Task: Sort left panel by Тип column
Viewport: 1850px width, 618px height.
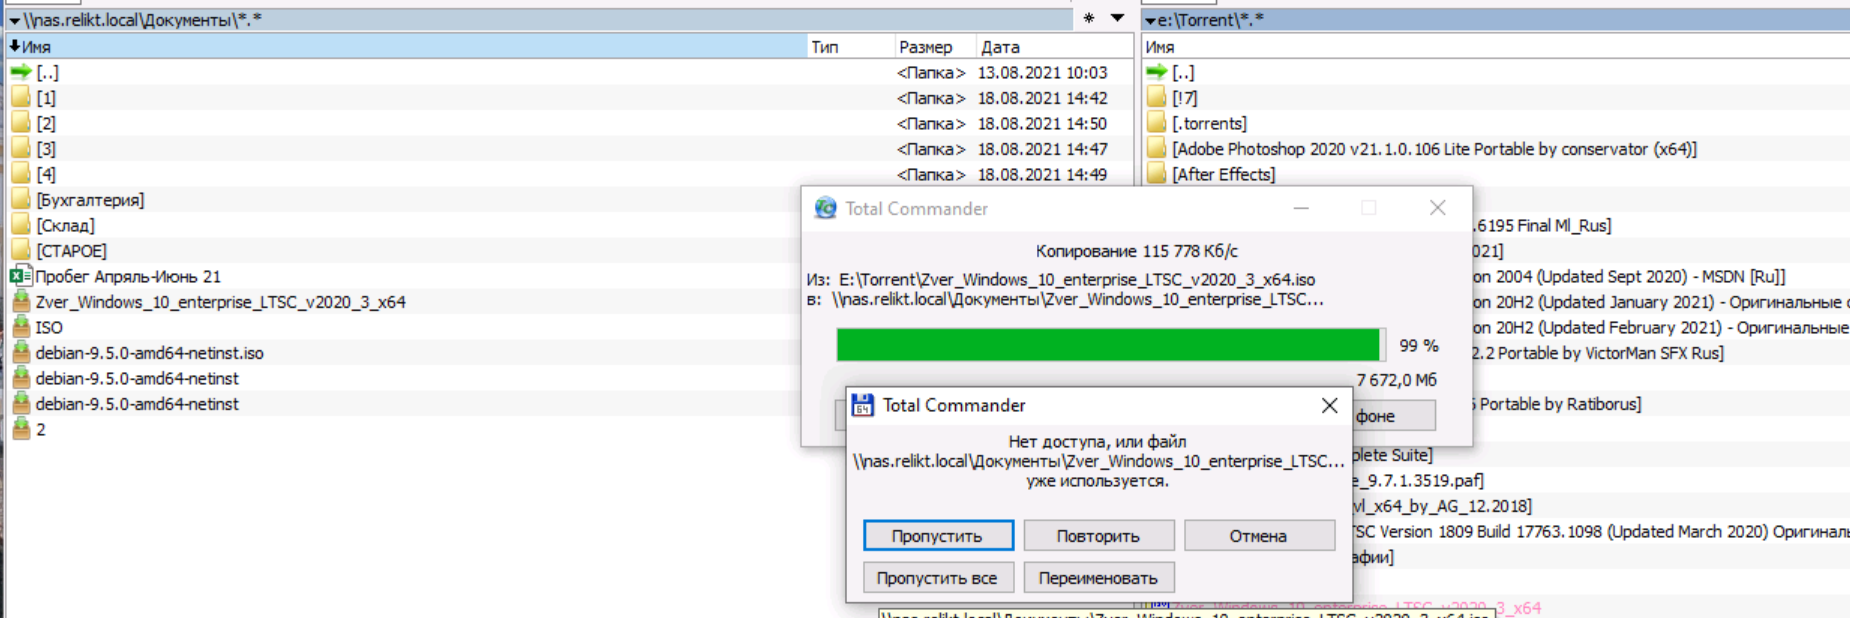Action: pyautogui.click(x=851, y=47)
